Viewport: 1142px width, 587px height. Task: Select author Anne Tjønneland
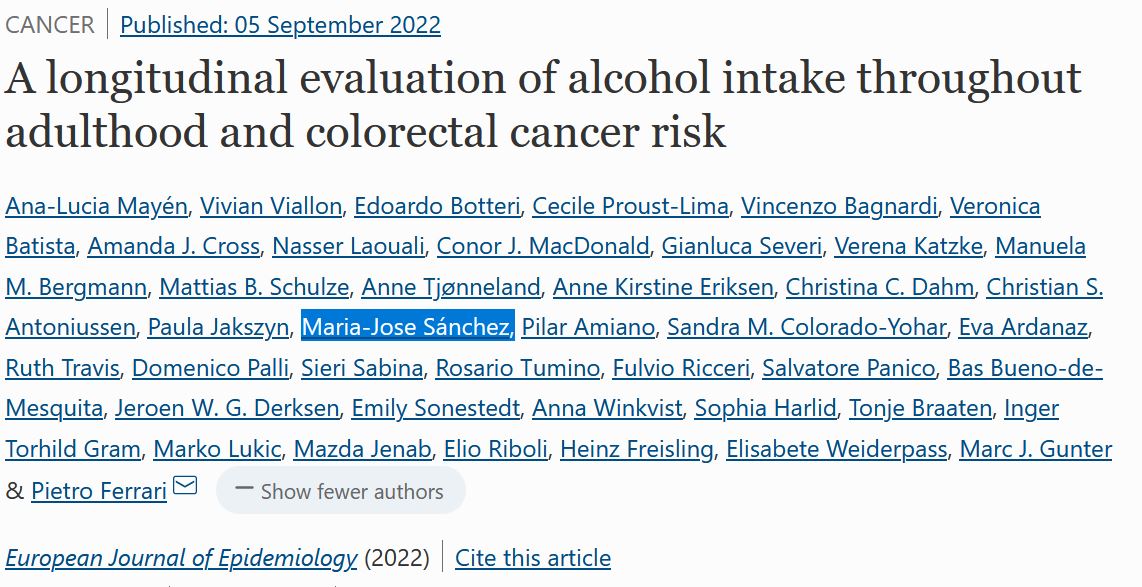(x=450, y=287)
